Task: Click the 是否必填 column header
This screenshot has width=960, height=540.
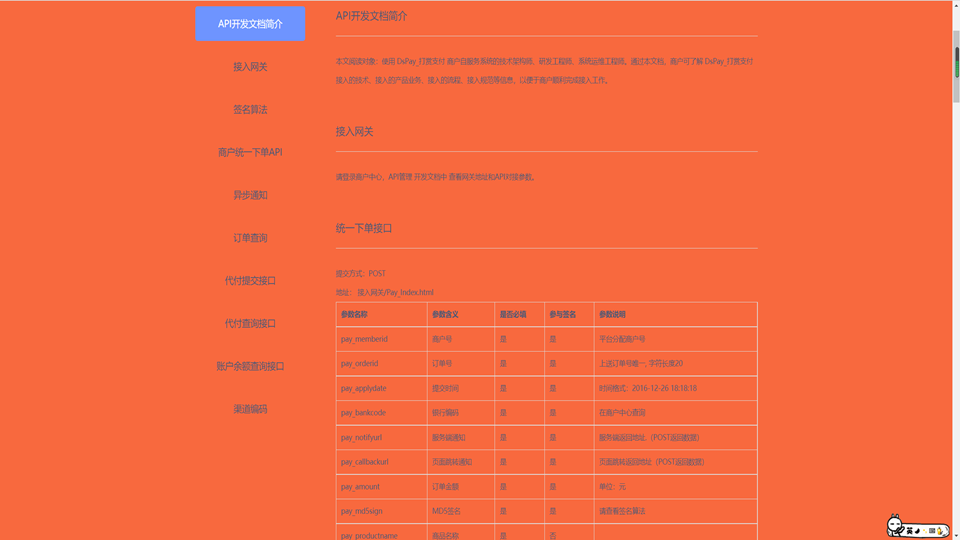Action: [x=519, y=314]
